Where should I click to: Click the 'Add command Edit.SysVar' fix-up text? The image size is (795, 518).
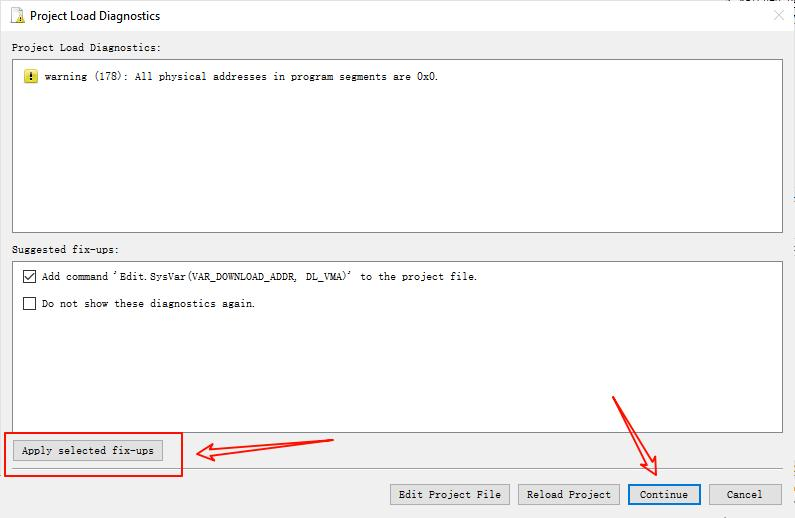coord(259,277)
